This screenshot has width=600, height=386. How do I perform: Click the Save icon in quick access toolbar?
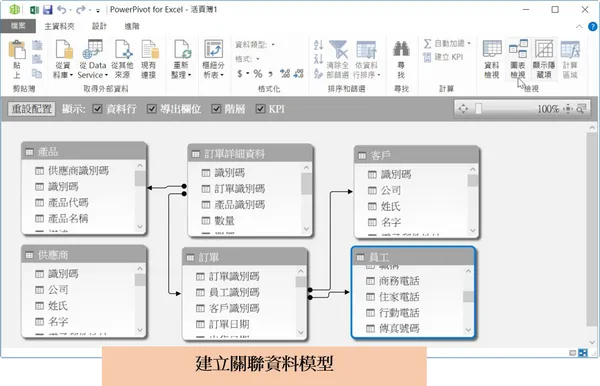(47, 10)
